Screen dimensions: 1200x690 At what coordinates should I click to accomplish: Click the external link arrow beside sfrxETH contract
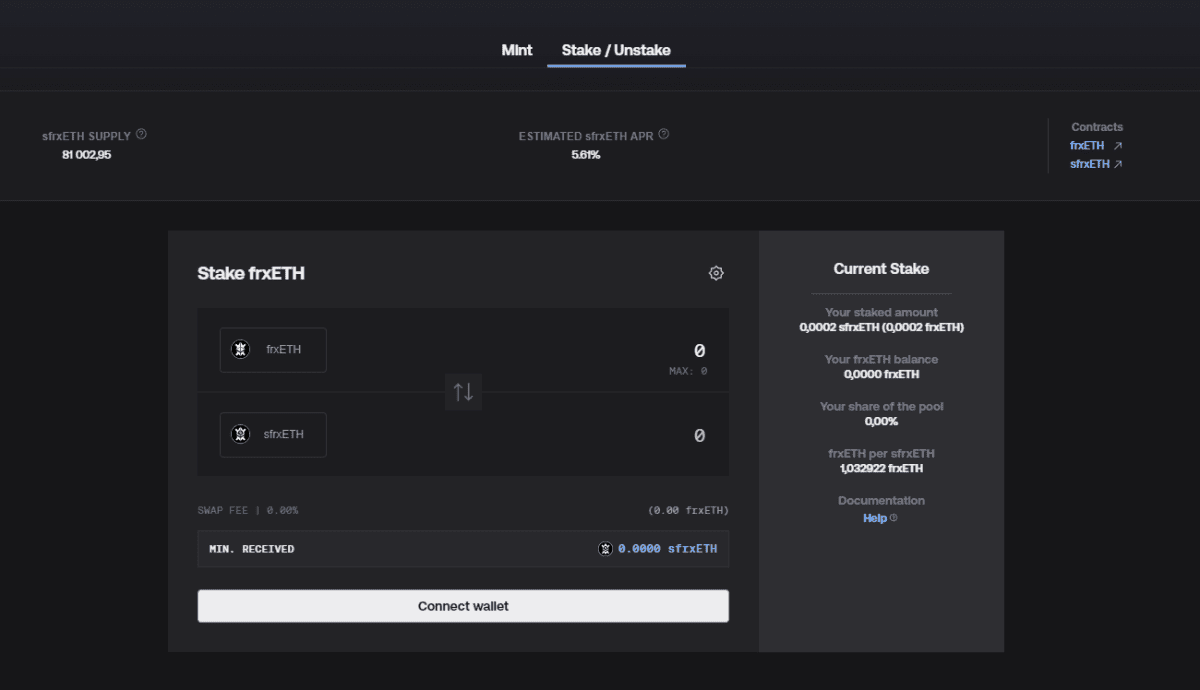click(1118, 164)
